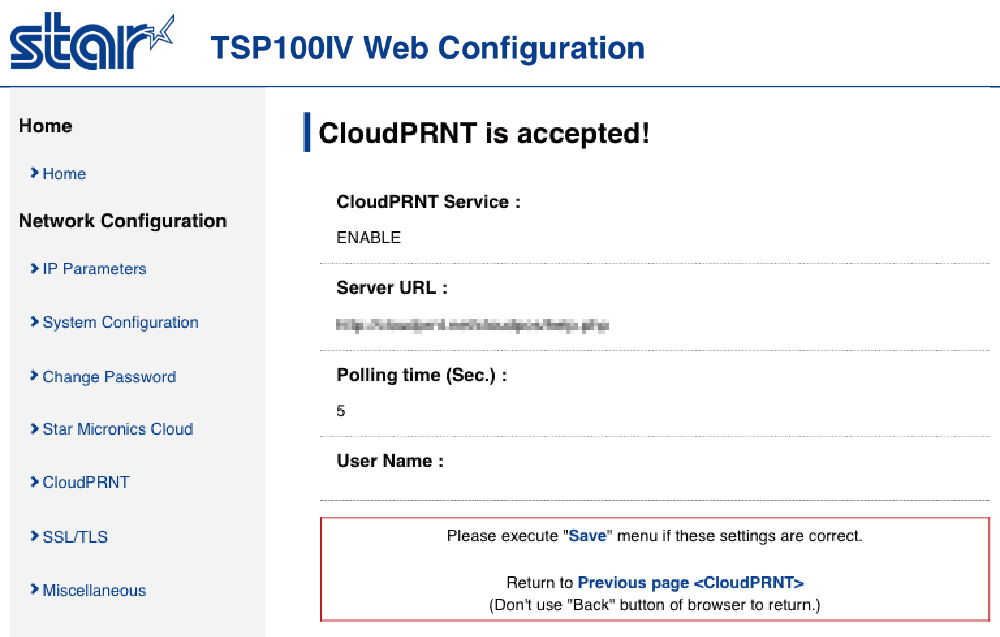
Task: Click the Star logo in the header
Action: click(90, 42)
